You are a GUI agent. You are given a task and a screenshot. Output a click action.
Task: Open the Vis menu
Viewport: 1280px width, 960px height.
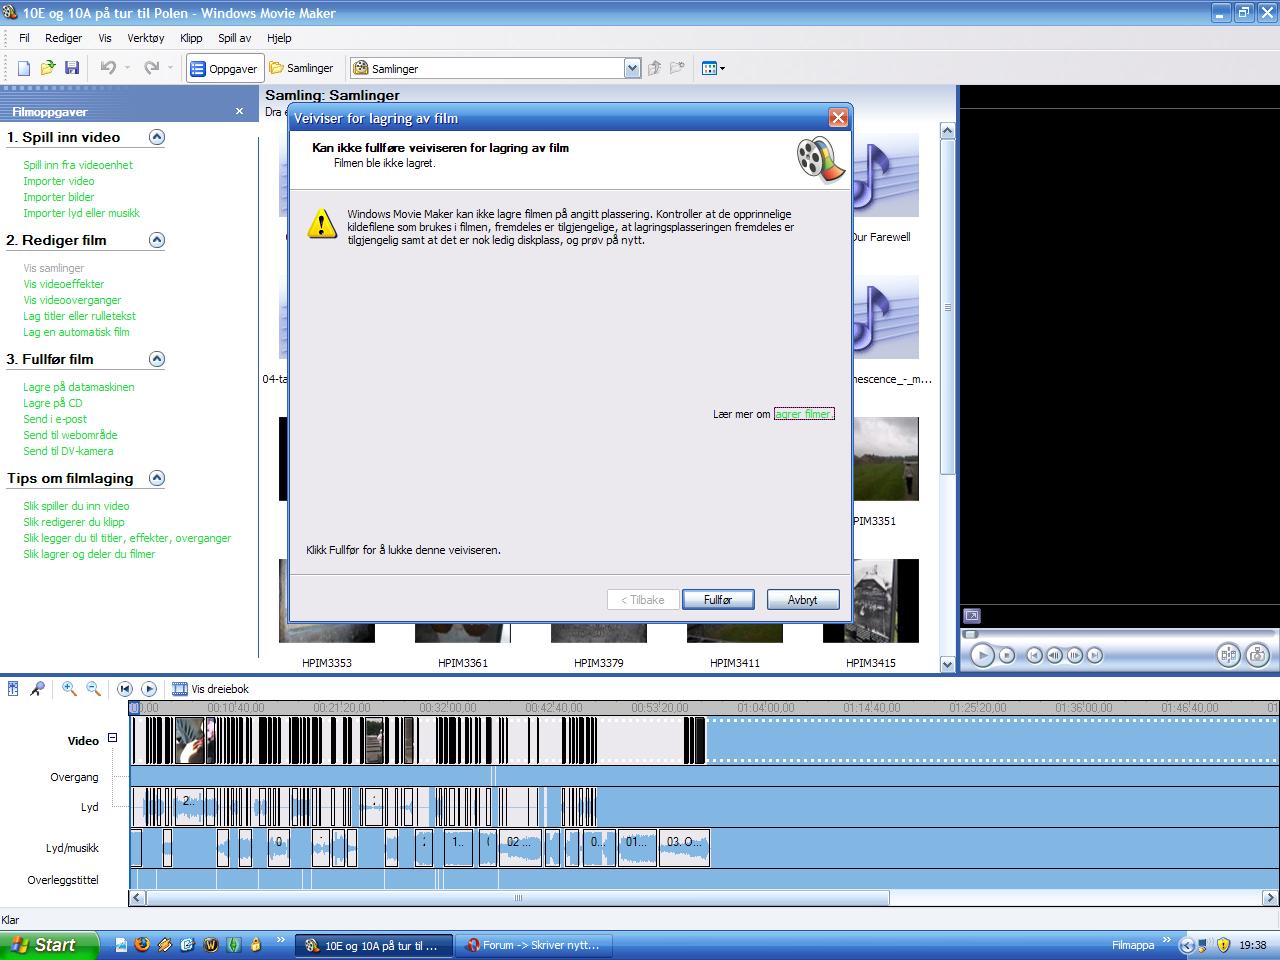pyautogui.click(x=105, y=38)
